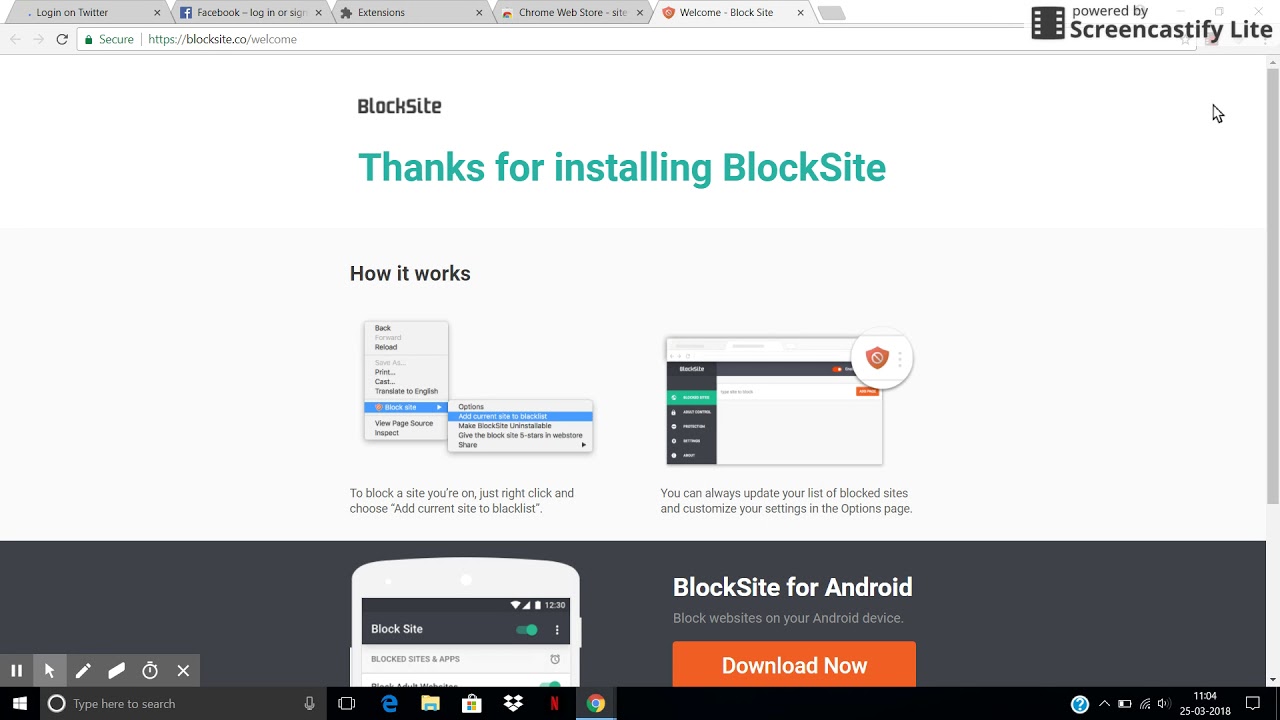This screenshot has height=720, width=1280.
Task: Click the Screencastify timer icon
Action: [150, 671]
